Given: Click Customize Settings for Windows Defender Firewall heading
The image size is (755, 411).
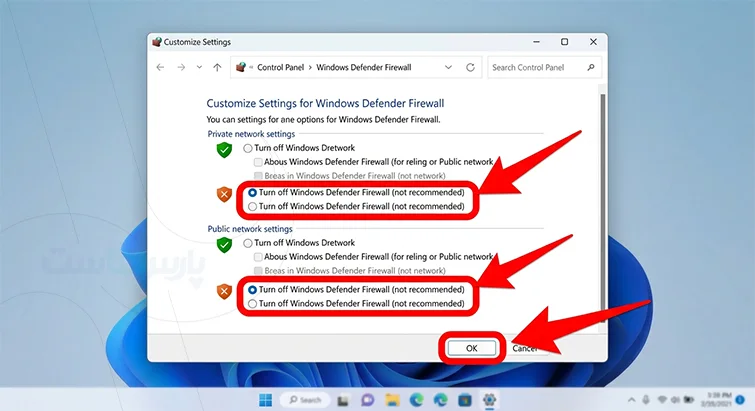Looking at the screenshot, I should point(325,103).
